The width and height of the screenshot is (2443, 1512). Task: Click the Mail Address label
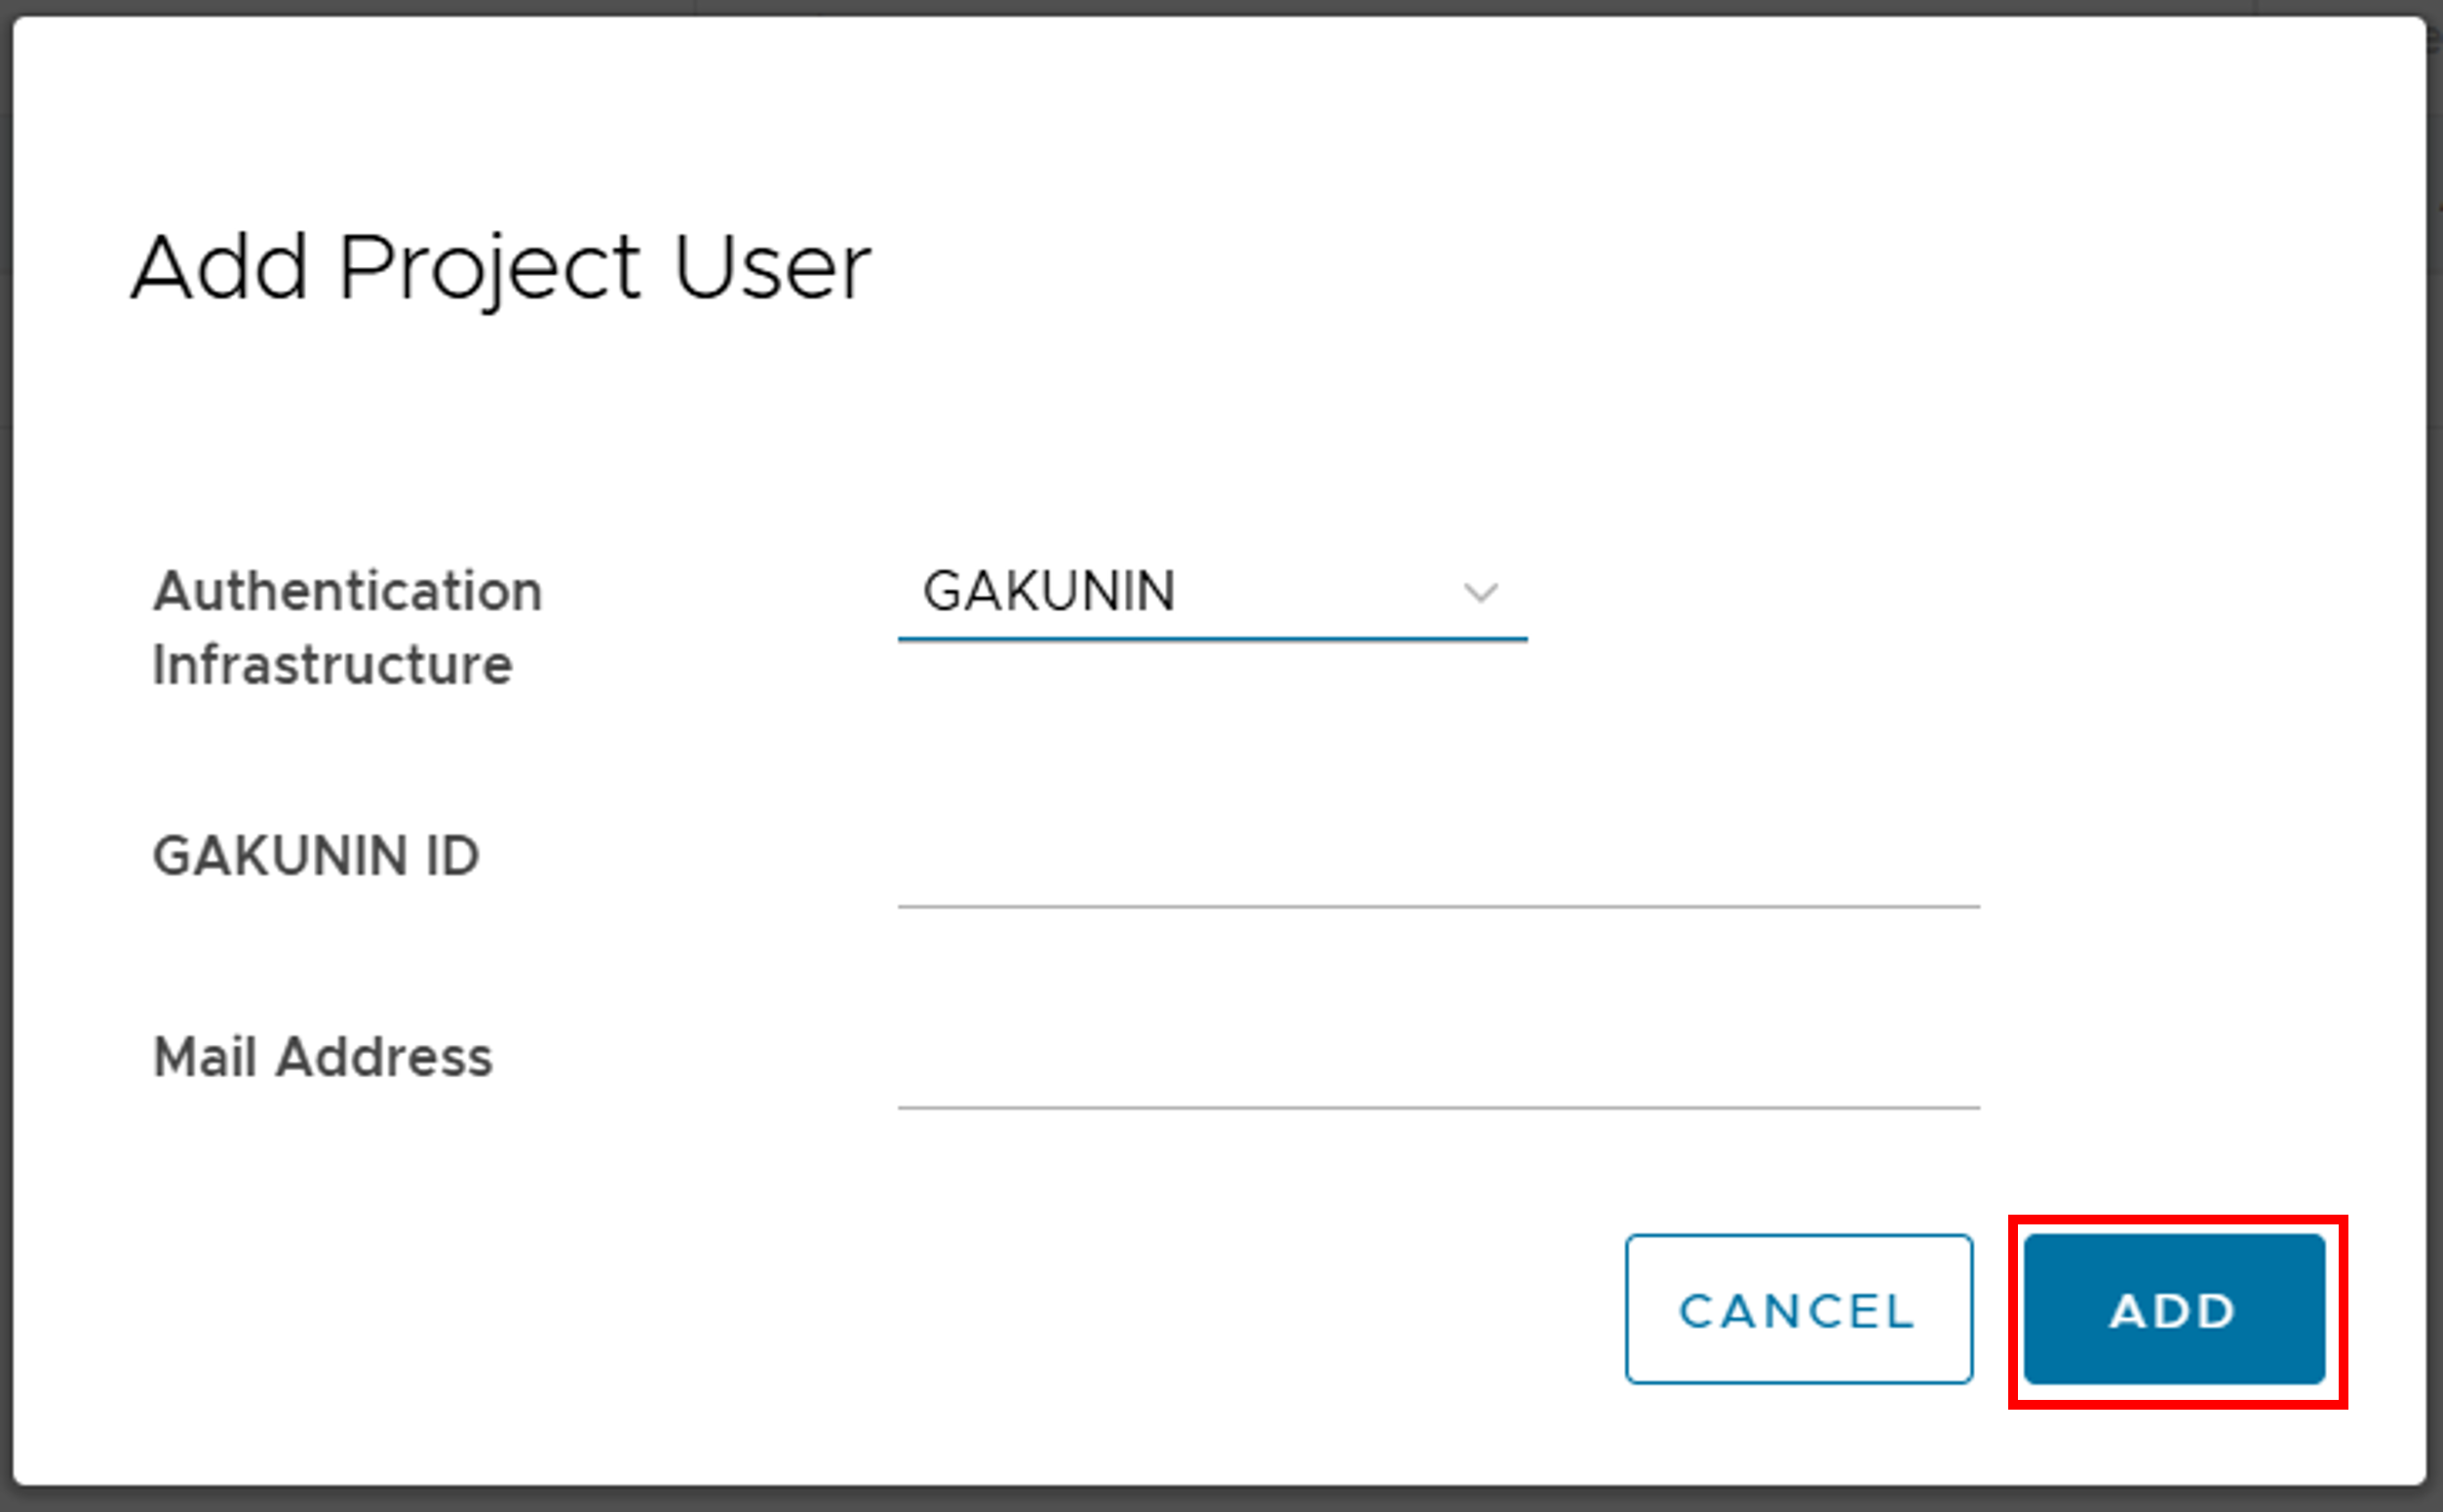322,1057
